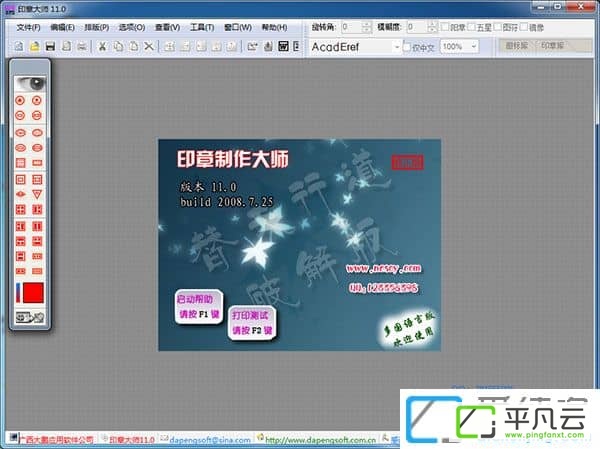Decrease the 模糊度 value with the down arrow

(x=432, y=30)
